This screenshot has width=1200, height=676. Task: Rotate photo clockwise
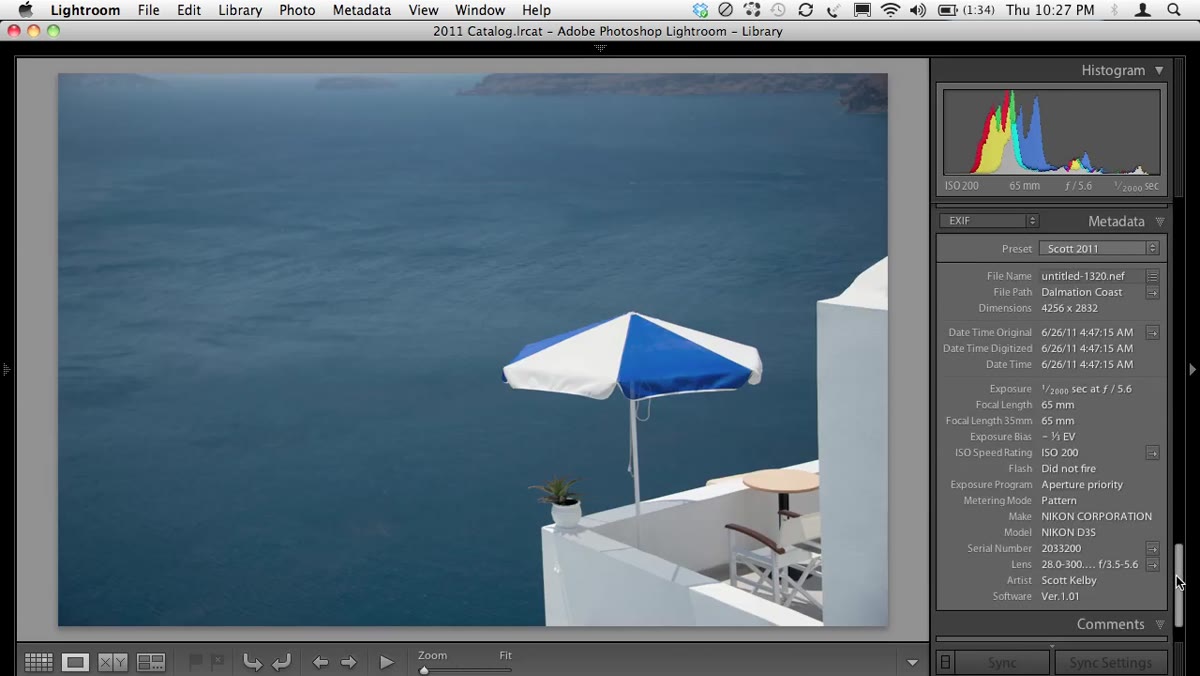(282, 662)
